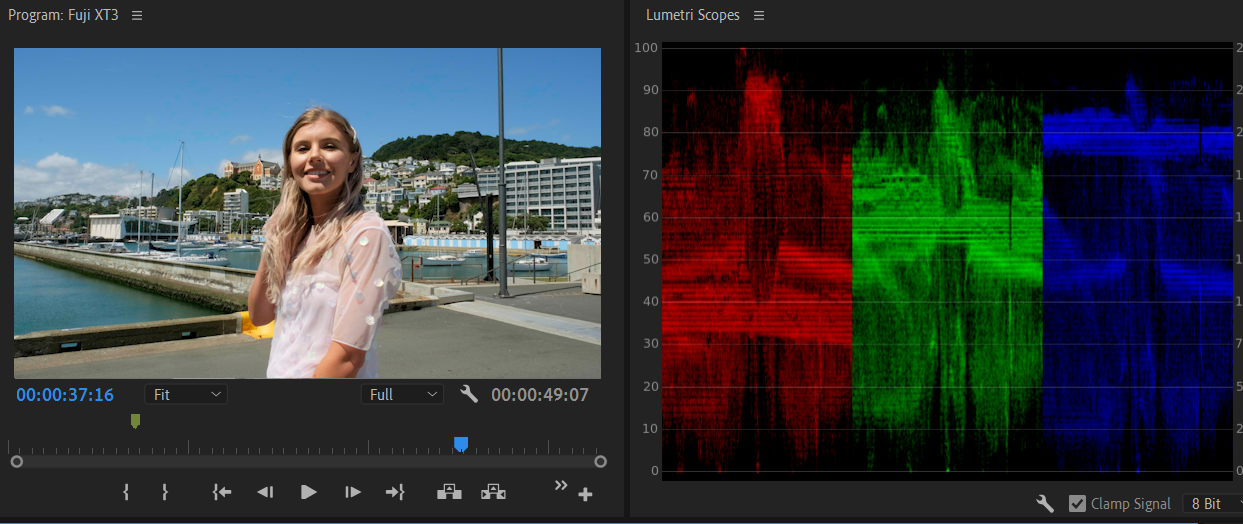Open the 8 Bit depth dropdown
Image resolution: width=1243 pixels, height=524 pixels.
tap(1211, 504)
